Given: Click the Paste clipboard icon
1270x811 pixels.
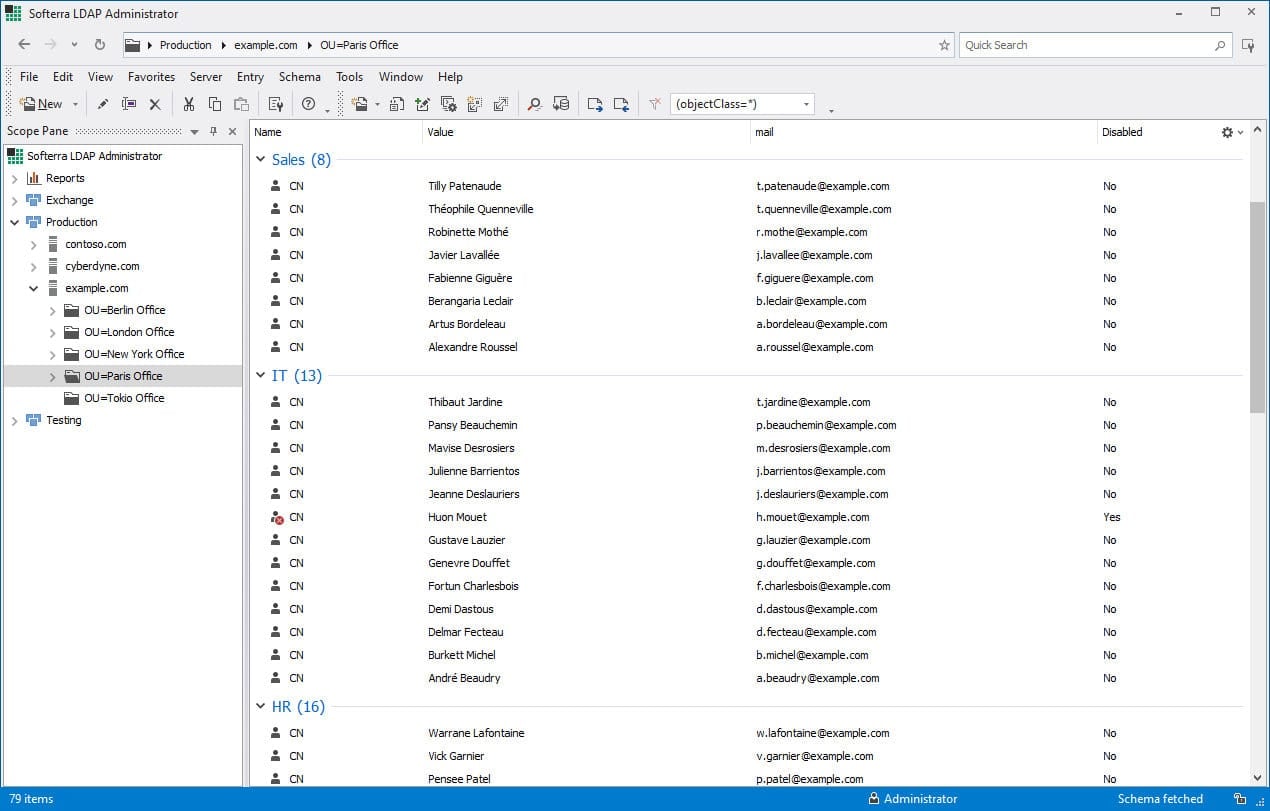Looking at the screenshot, I should coord(241,104).
